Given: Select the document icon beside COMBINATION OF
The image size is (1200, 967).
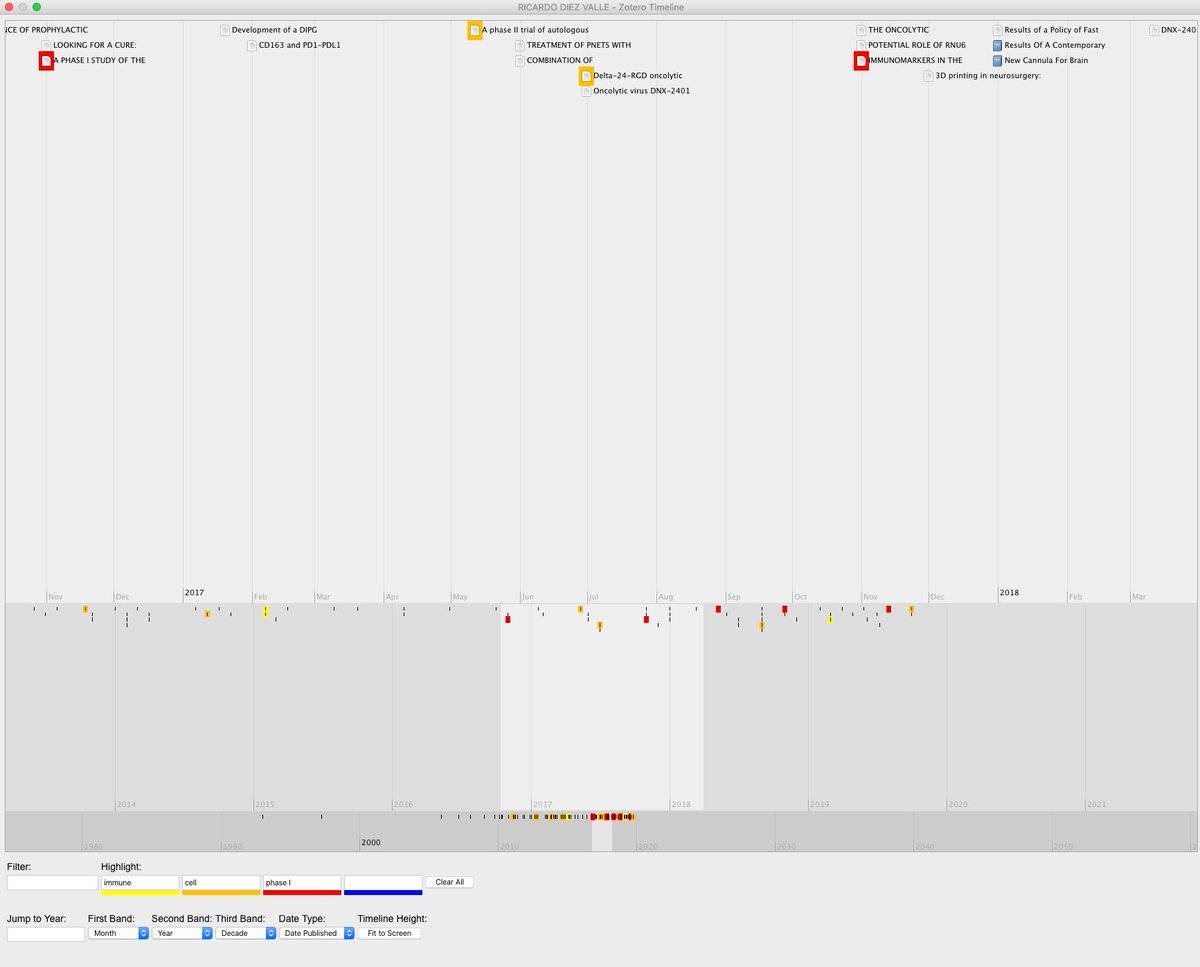Looking at the screenshot, I should (x=520, y=60).
